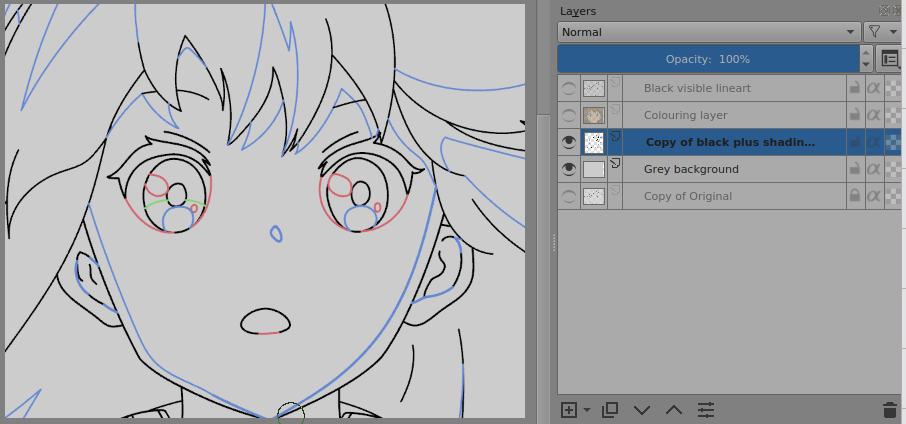This screenshot has height=424, width=906.
Task: Click the Colouring layer thumbnail
Action: (593, 116)
